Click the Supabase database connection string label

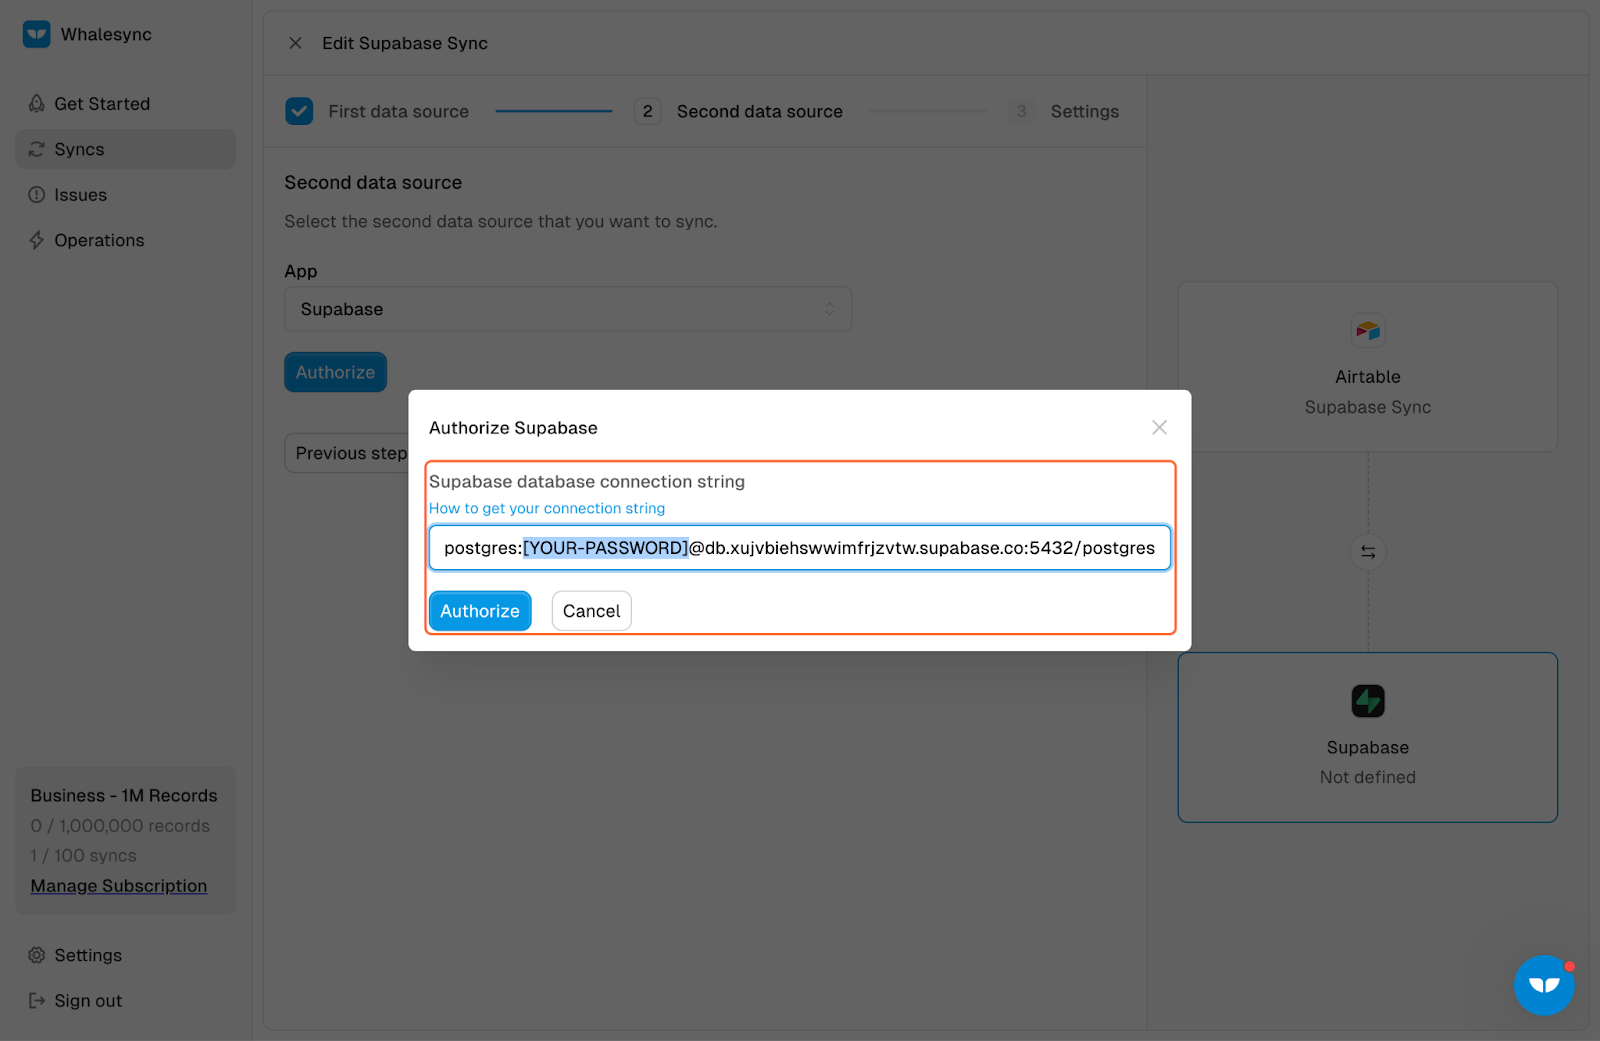tap(587, 482)
